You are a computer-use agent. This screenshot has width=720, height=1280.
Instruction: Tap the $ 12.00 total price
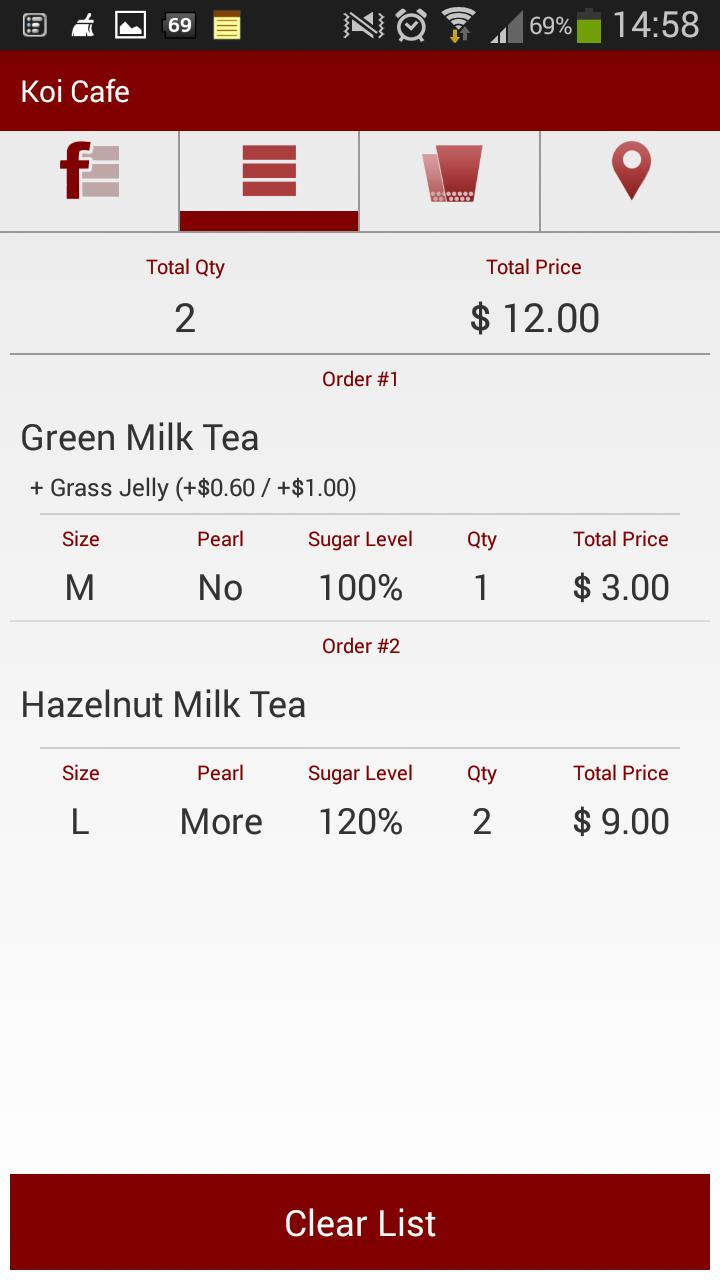coord(535,318)
